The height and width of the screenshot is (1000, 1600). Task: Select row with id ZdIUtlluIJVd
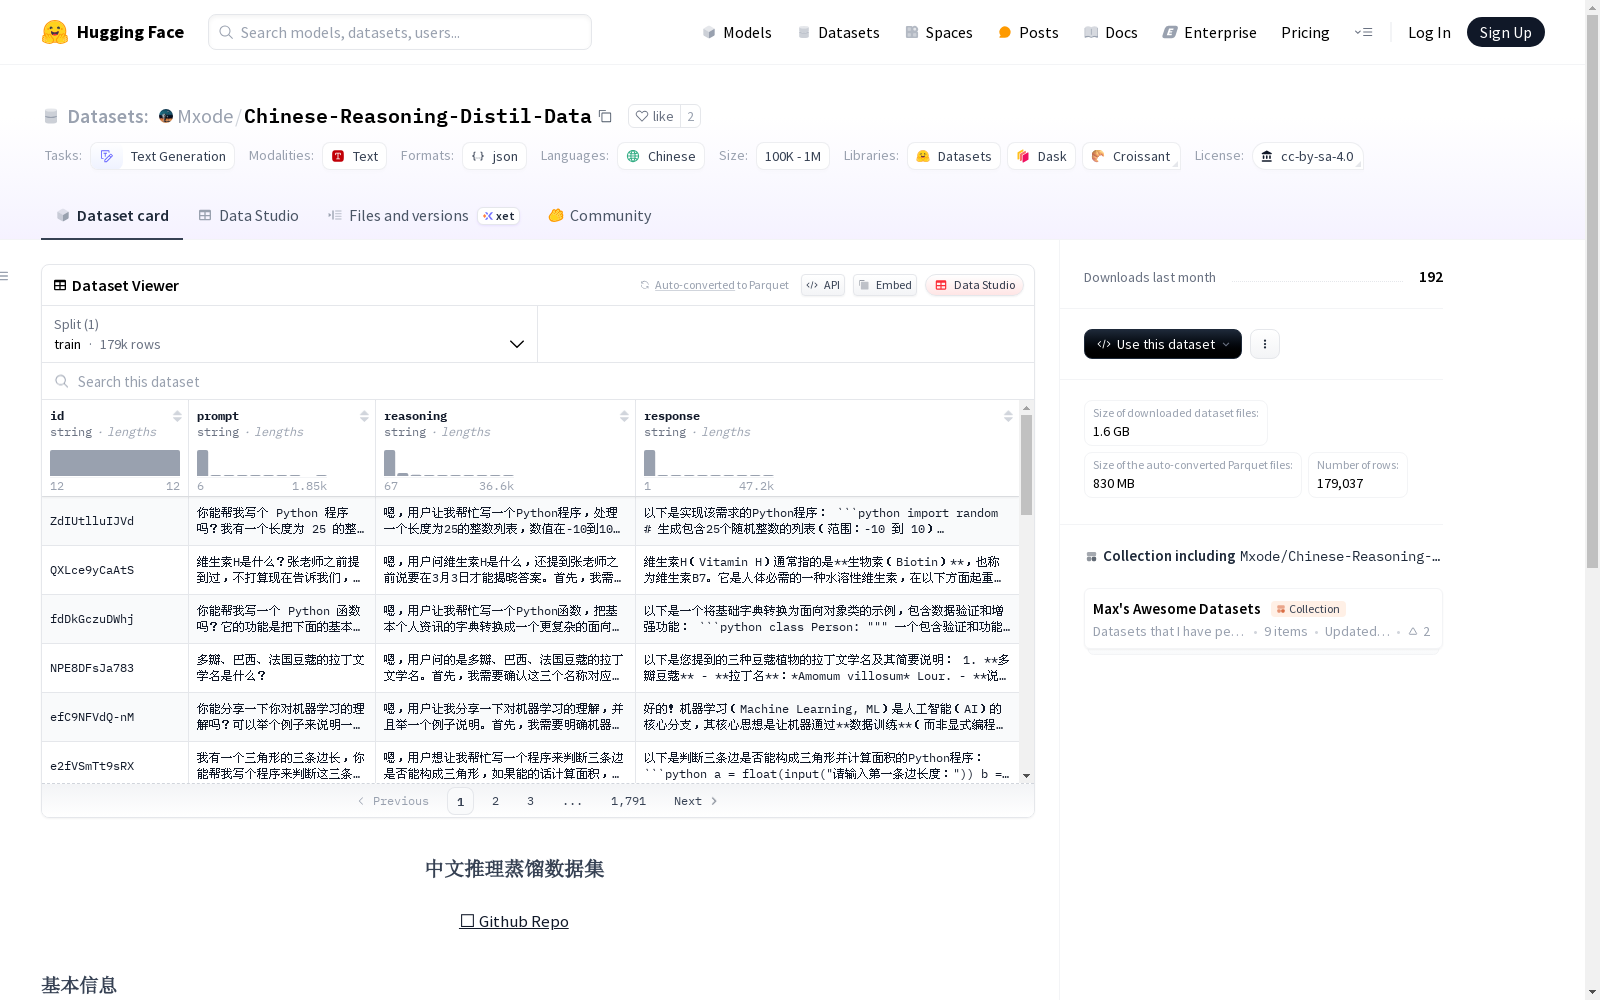point(531,521)
